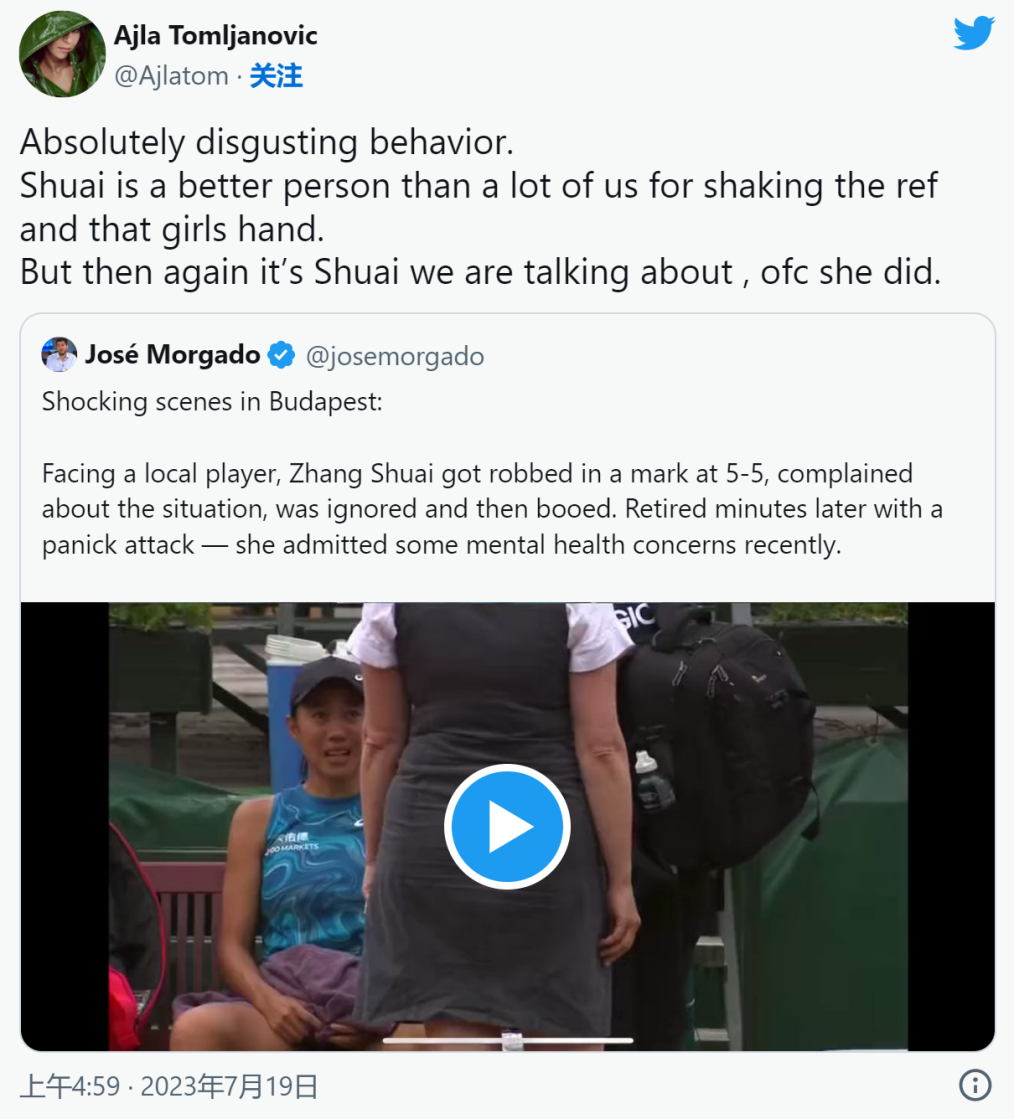
Task: Click the @josemorgado handle
Action: point(395,355)
